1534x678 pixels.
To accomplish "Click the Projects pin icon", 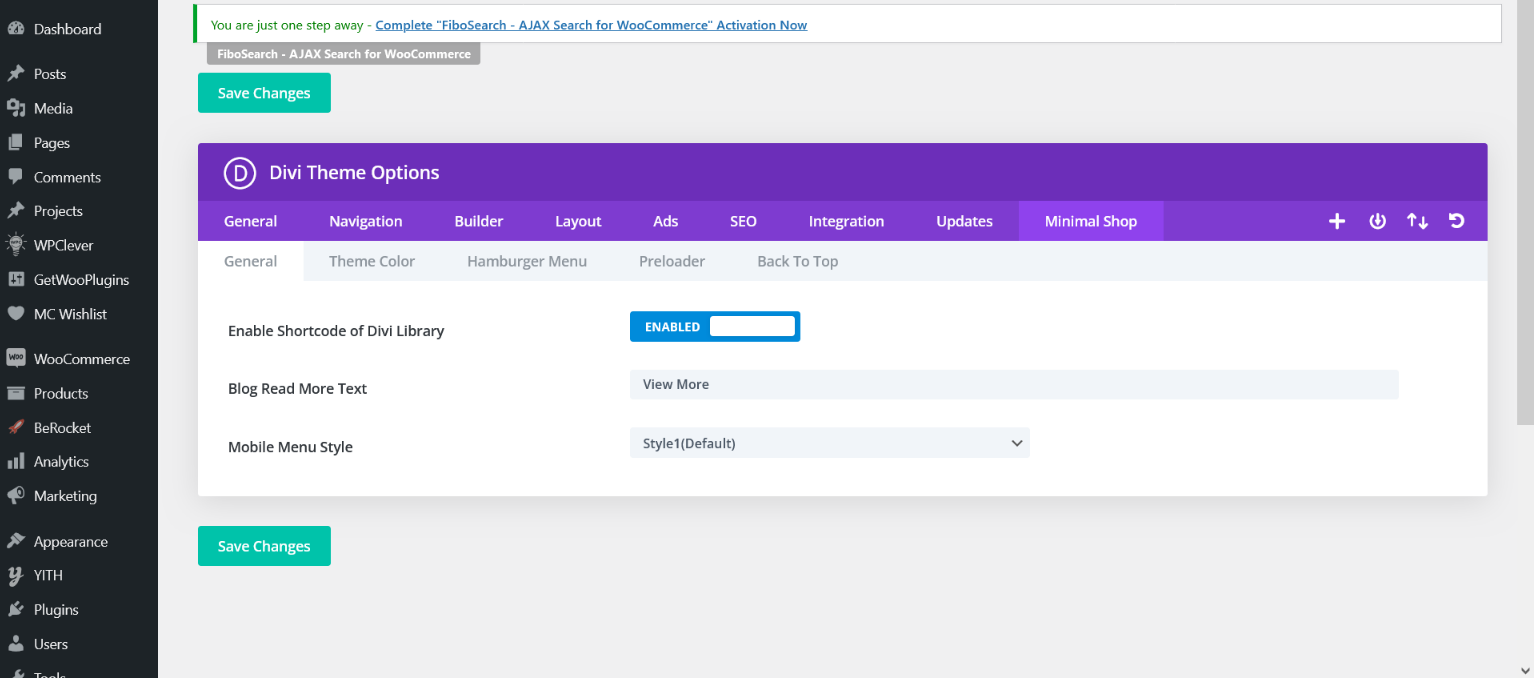I will [15, 211].
